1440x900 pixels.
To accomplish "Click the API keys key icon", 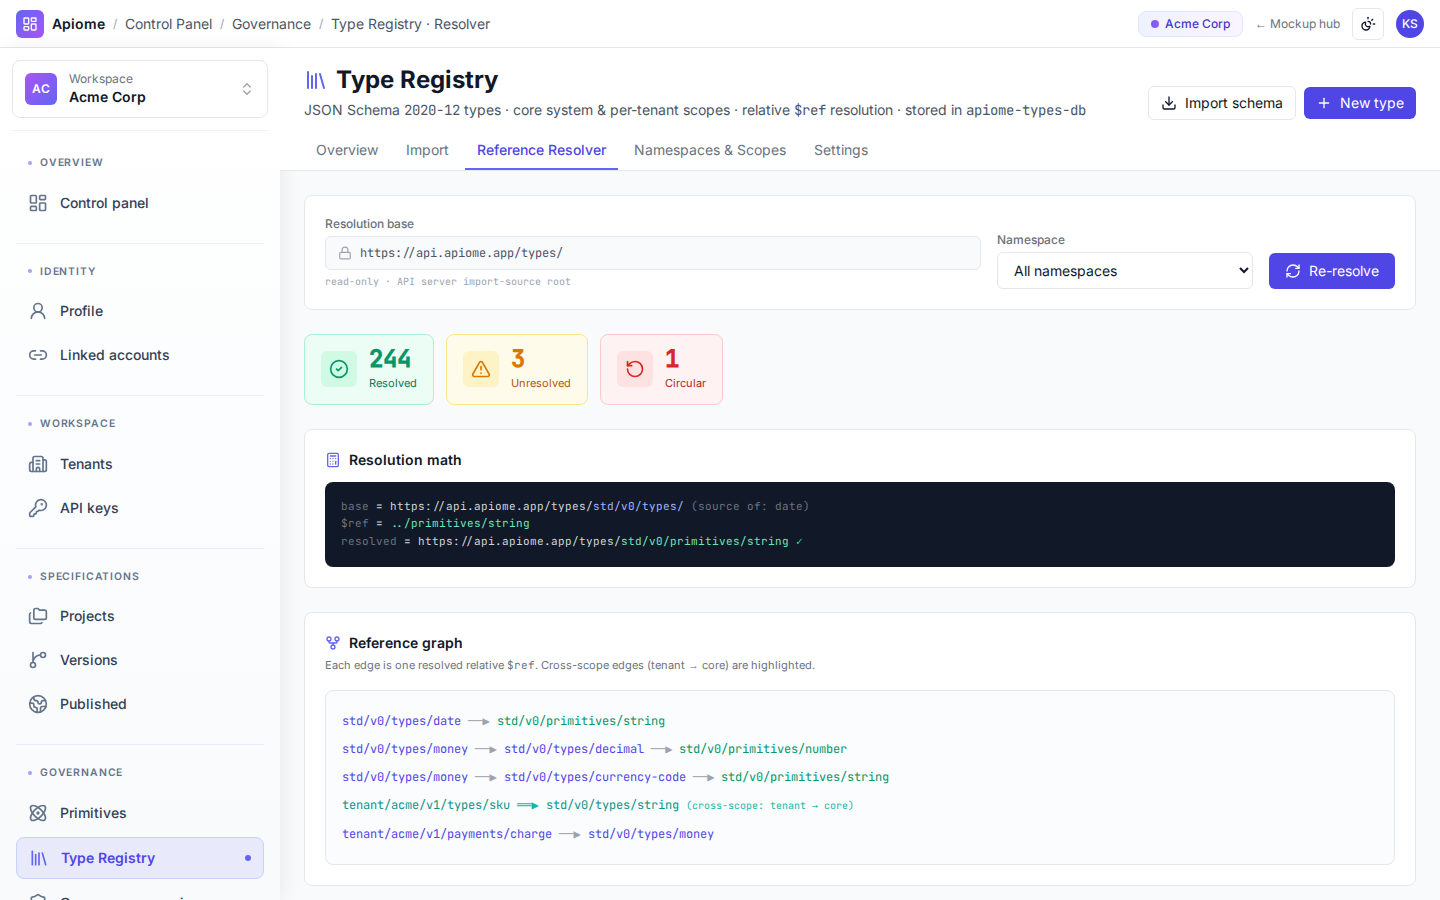I will [38, 508].
